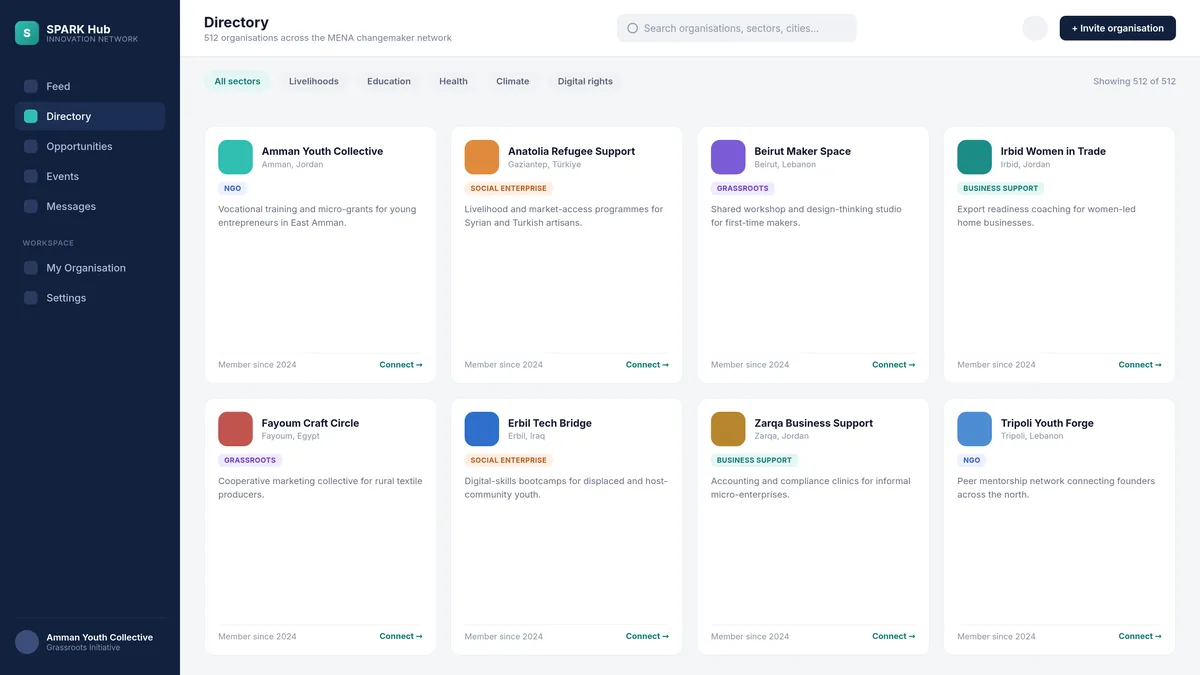This screenshot has height=675, width=1200.
Task: Go to Events page
Action: pos(90,176)
